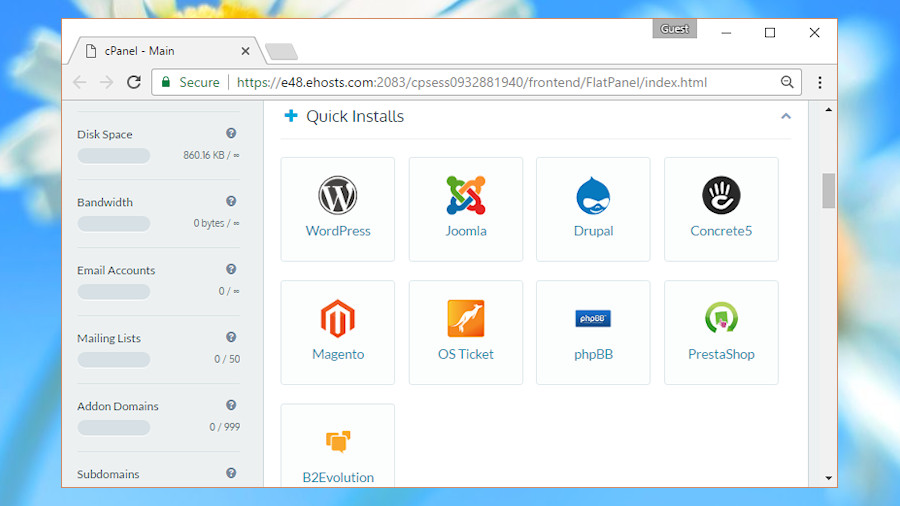Open the phpBB quick install icon
This screenshot has height=506, width=900.
coord(593,318)
